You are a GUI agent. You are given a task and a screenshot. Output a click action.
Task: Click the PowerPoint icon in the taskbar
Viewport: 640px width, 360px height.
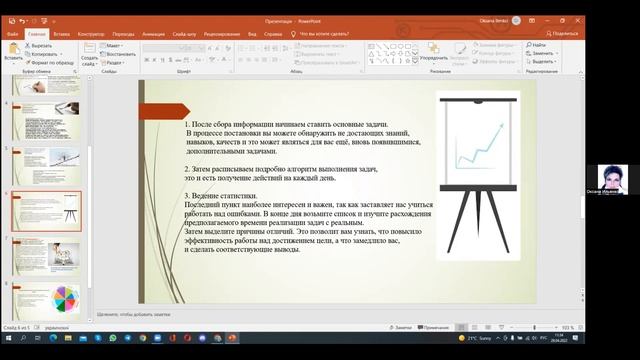point(232,338)
